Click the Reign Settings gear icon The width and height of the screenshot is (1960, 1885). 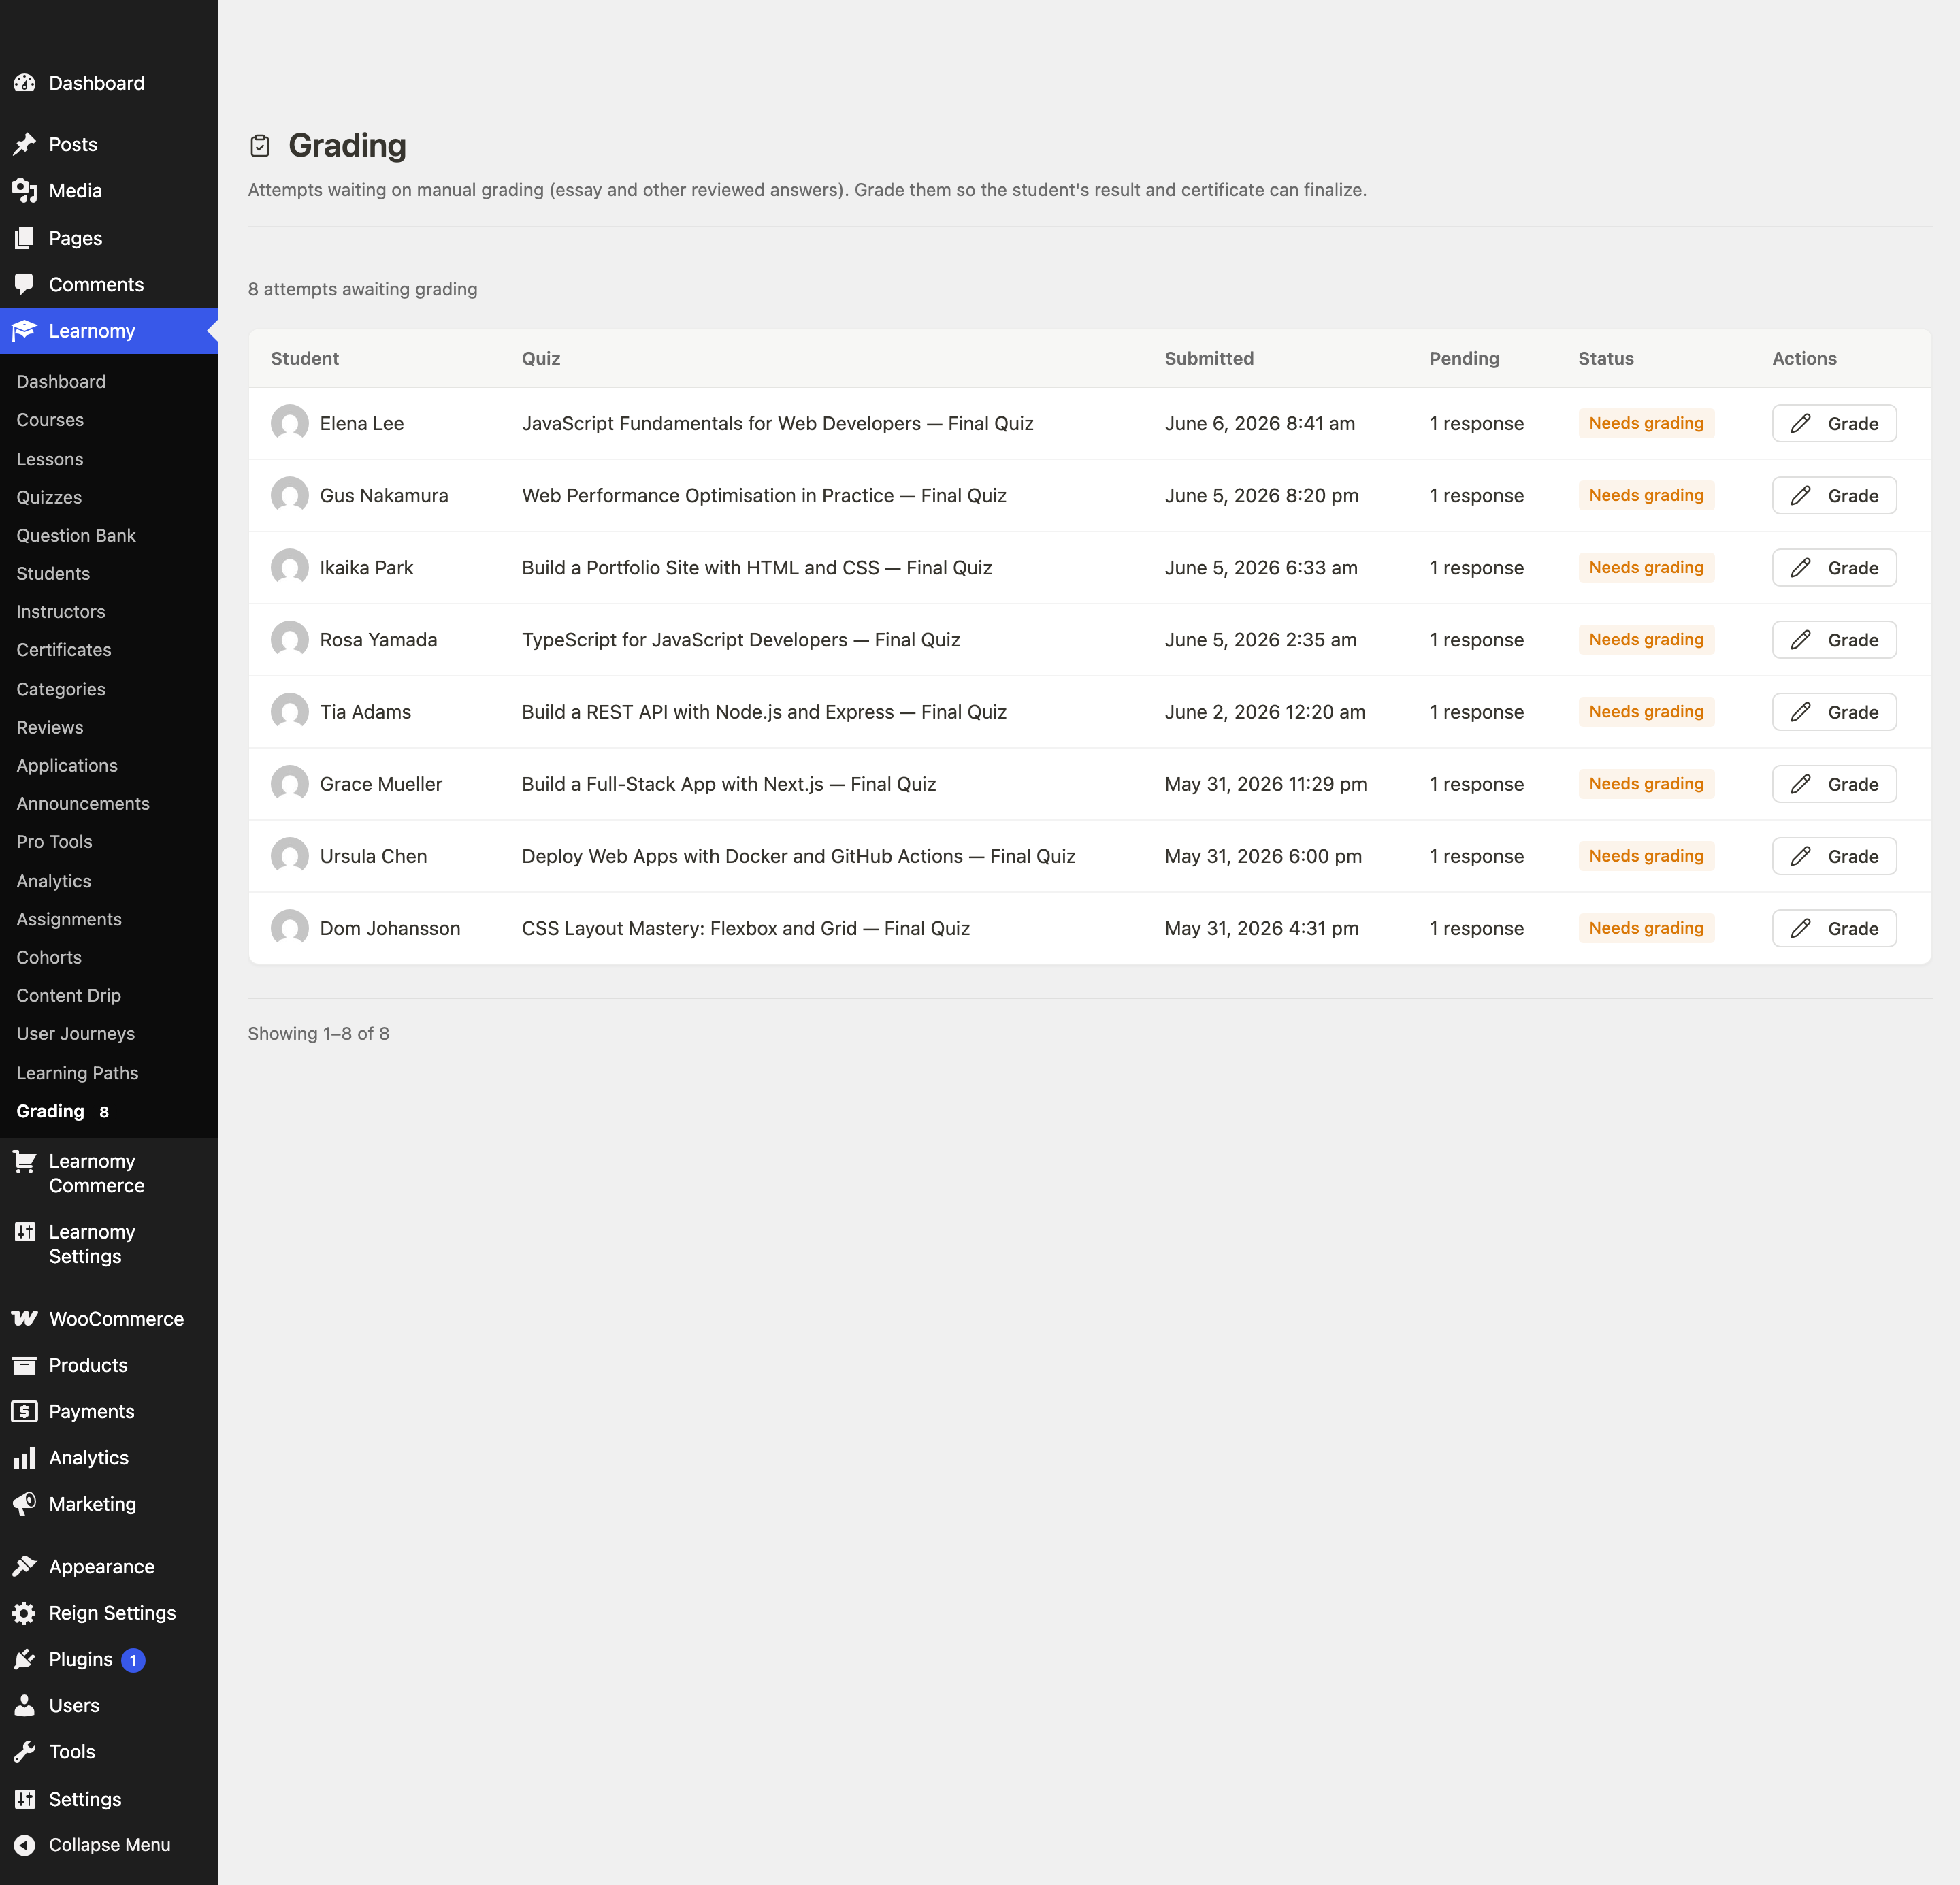coord(25,1612)
